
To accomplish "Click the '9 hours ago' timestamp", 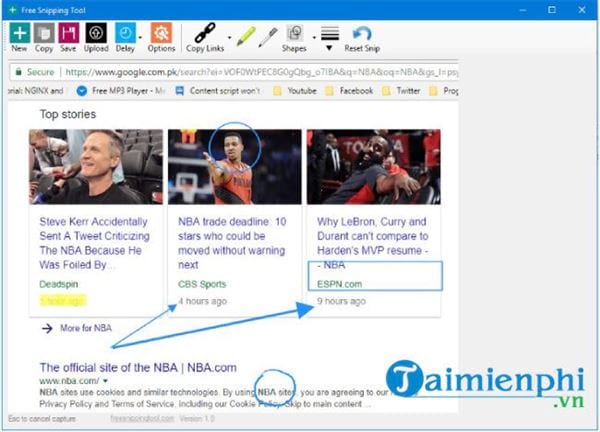I will click(x=341, y=301).
